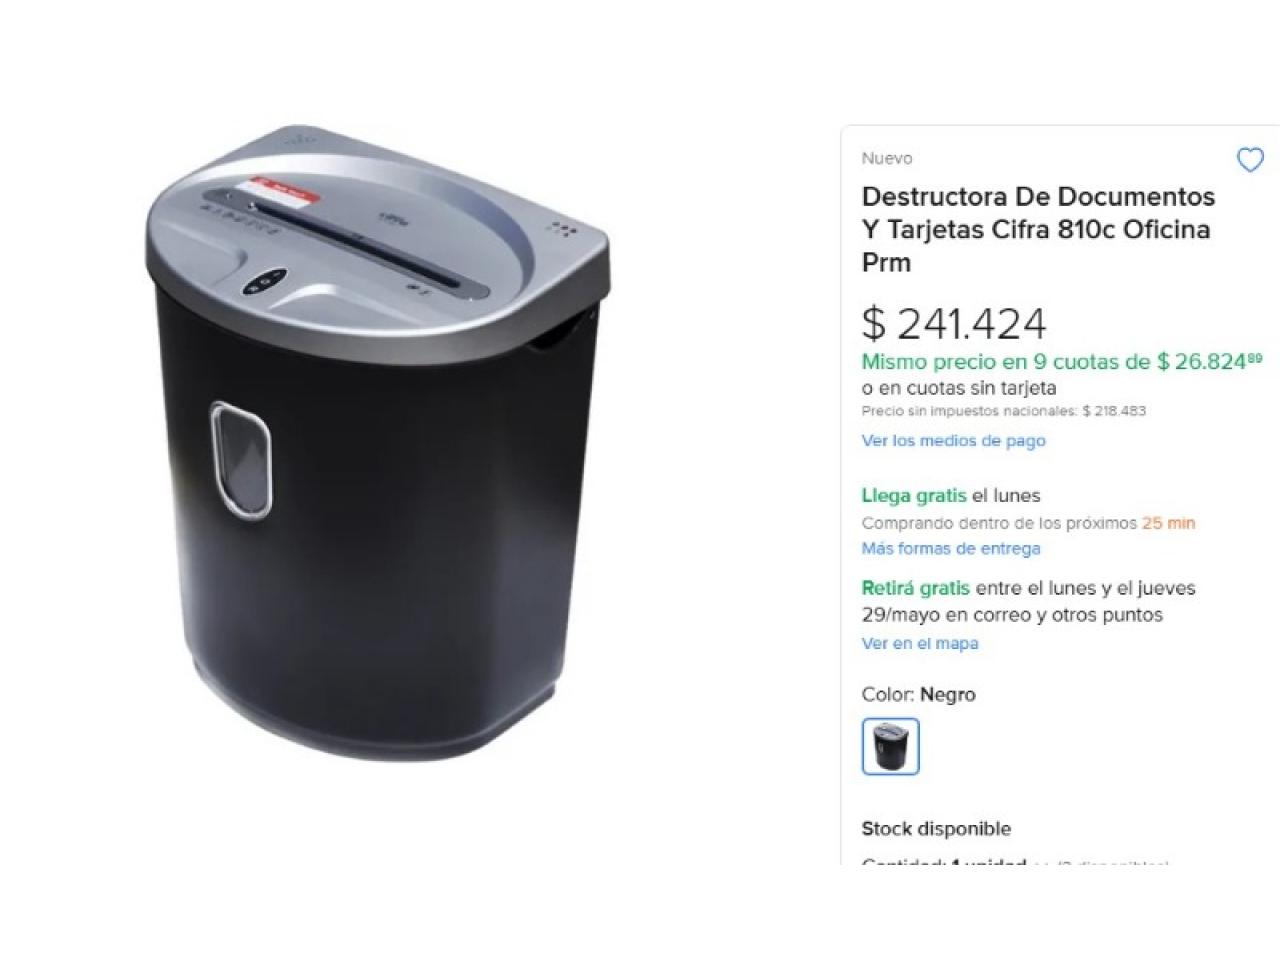
Task: Click the indicator dots on shredder lid
Action: (x=564, y=230)
